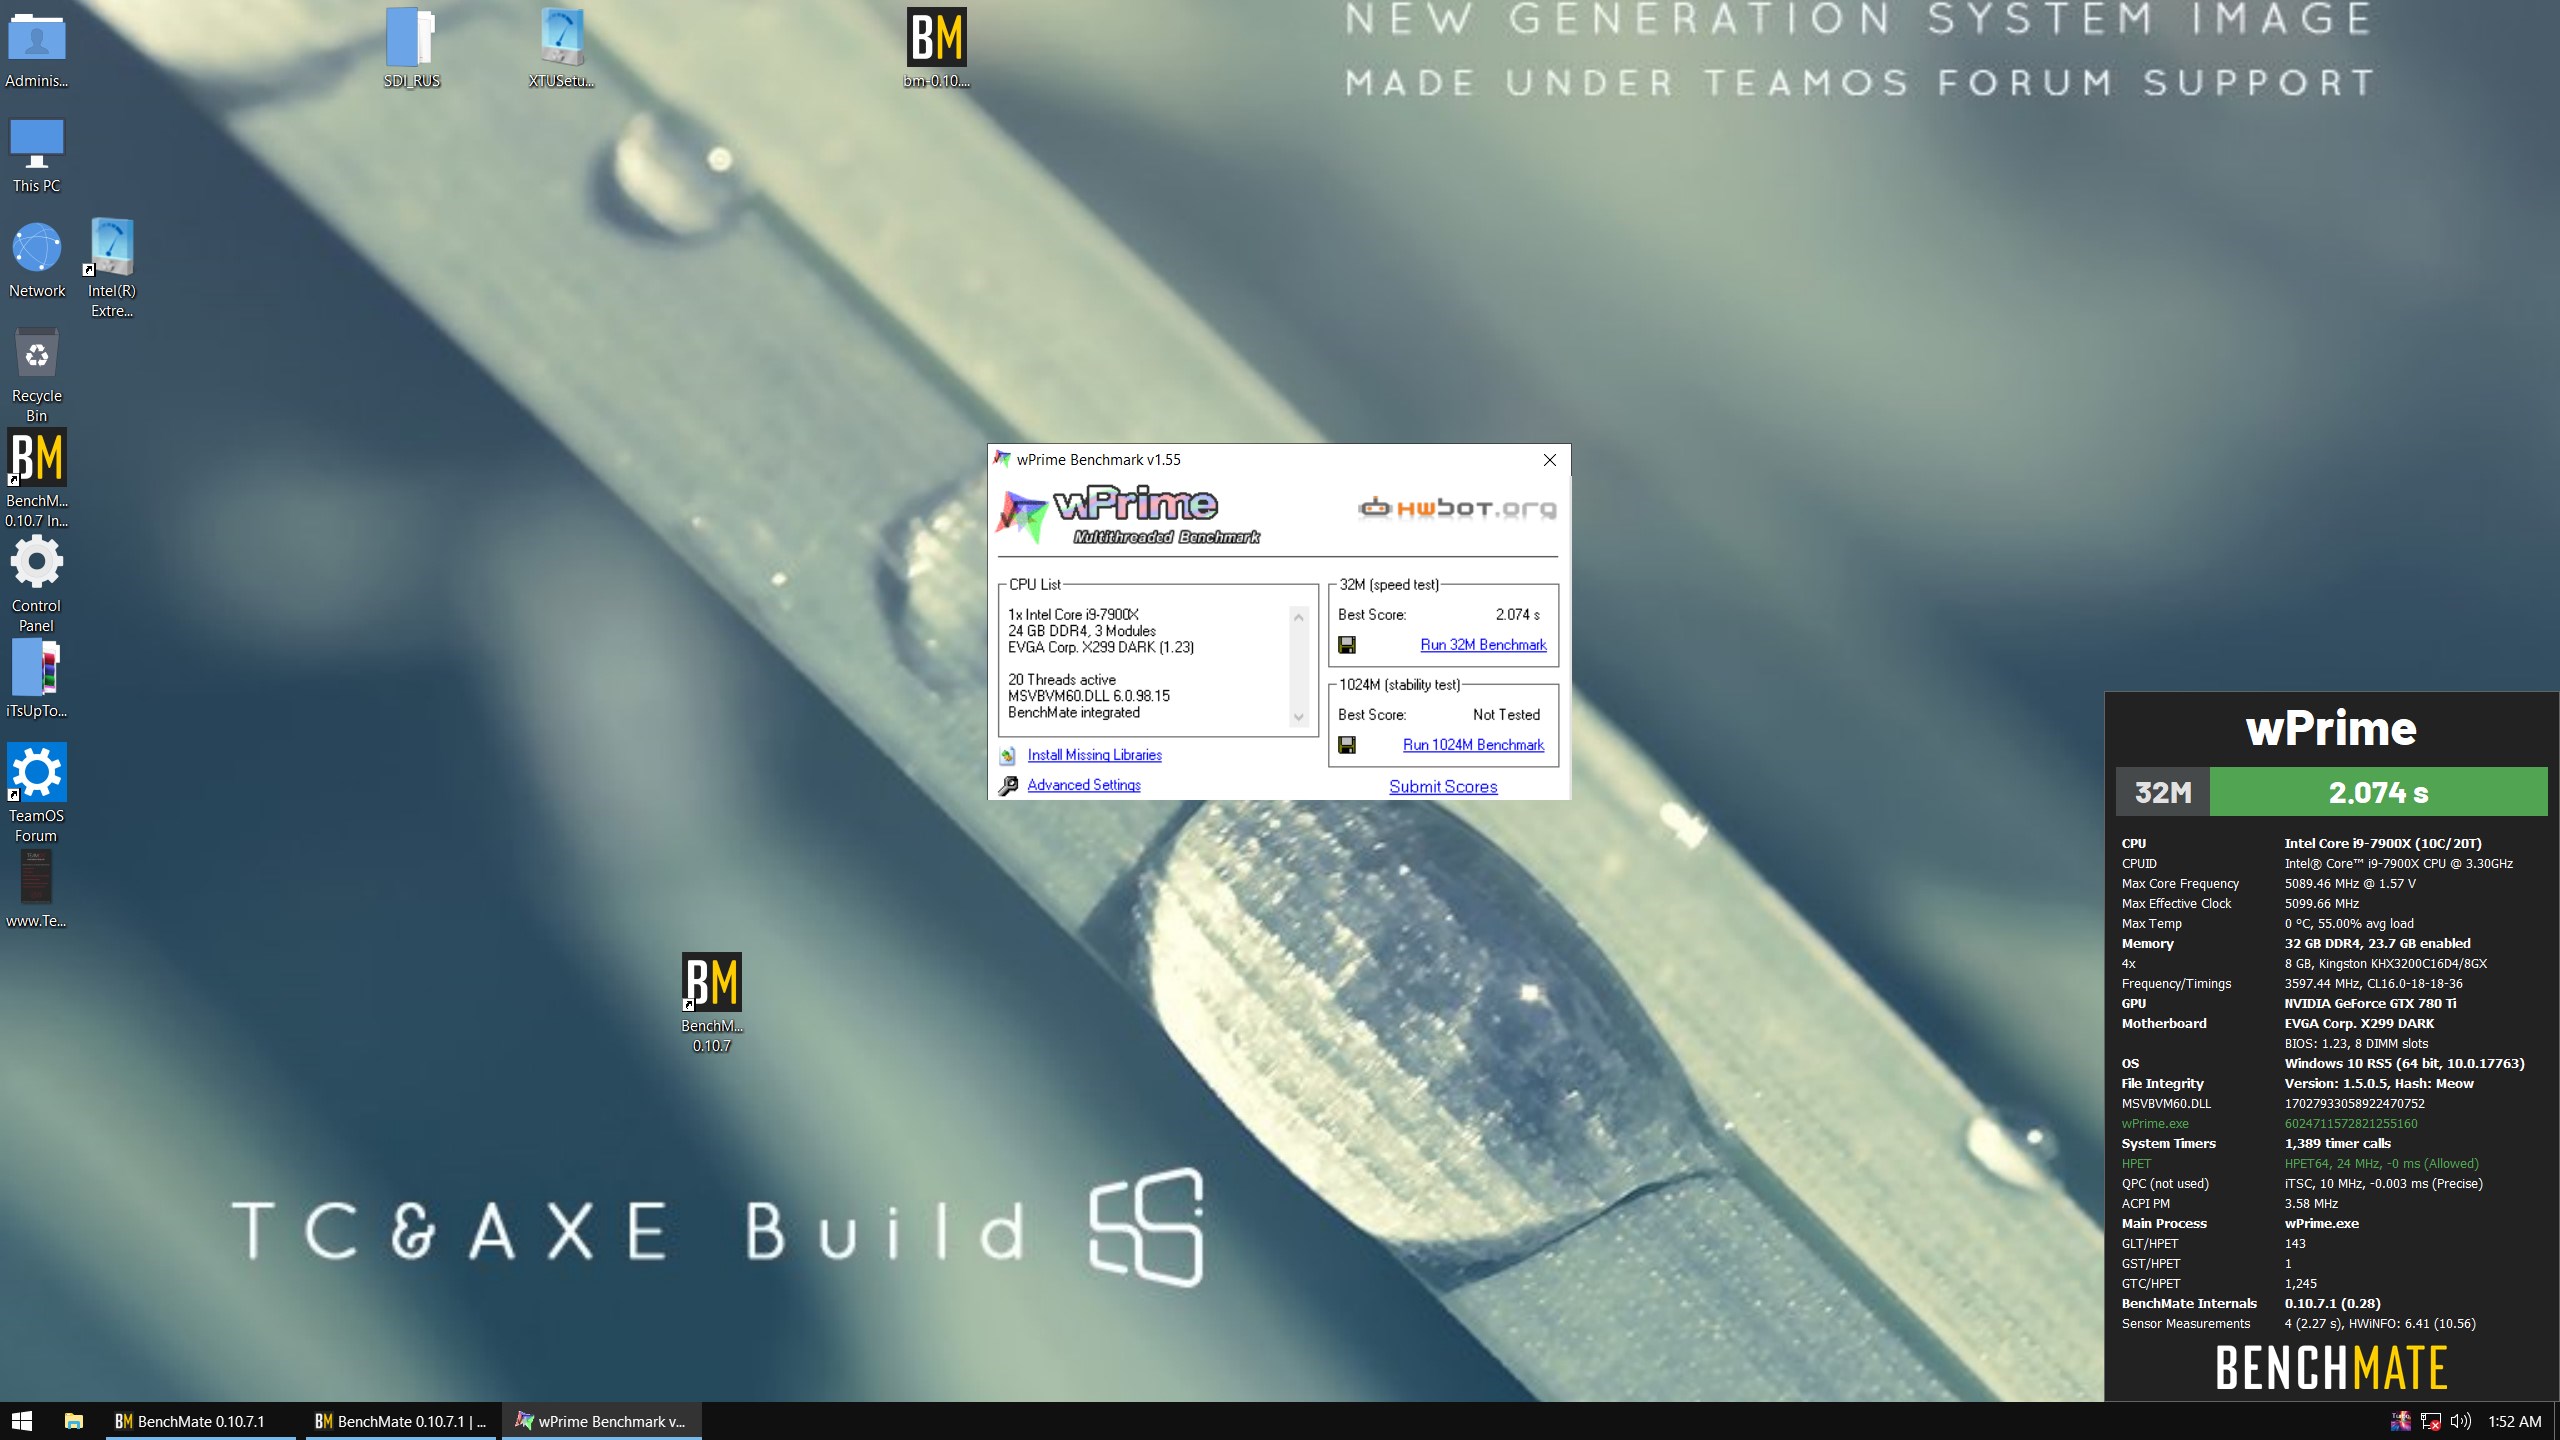The height and width of the screenshot is (1440, 2560).
Task: Click '5089.46 MHz @ 1.57 V' value
Action: pyautogui.click(x=2350, y=883)
